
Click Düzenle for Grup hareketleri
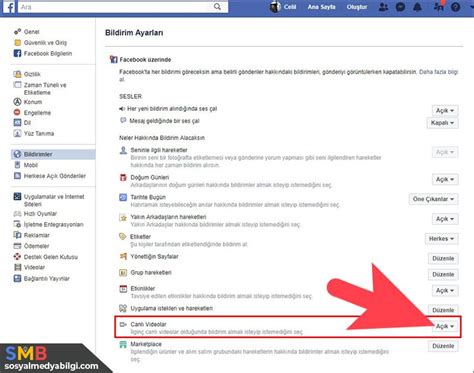click(x=443, y=274)
